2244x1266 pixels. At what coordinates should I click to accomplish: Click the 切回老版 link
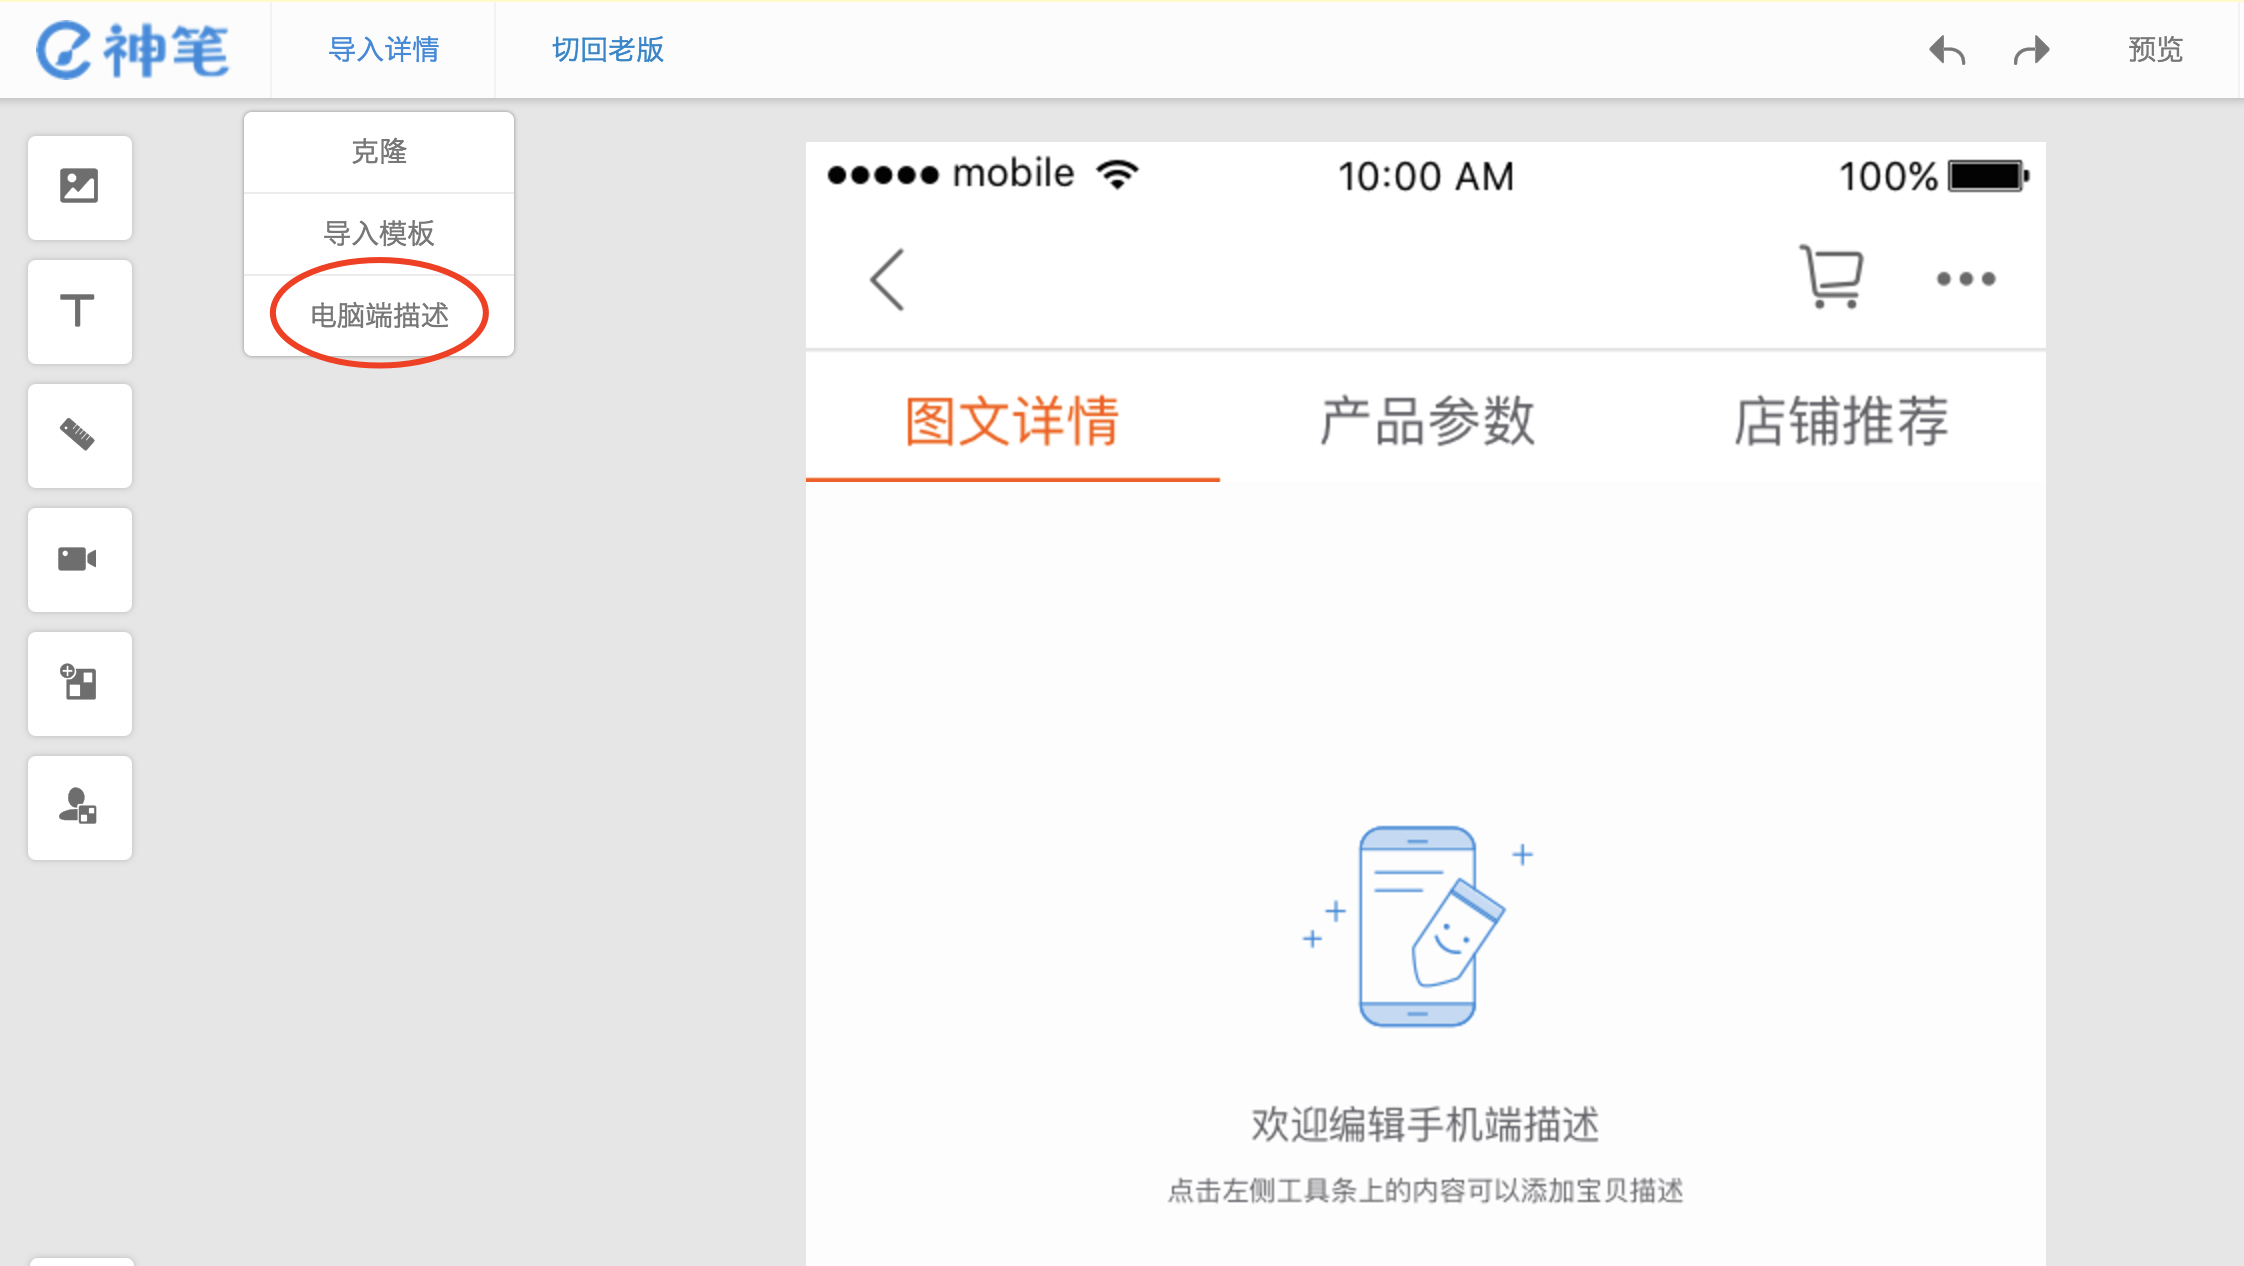coord(606,49)
